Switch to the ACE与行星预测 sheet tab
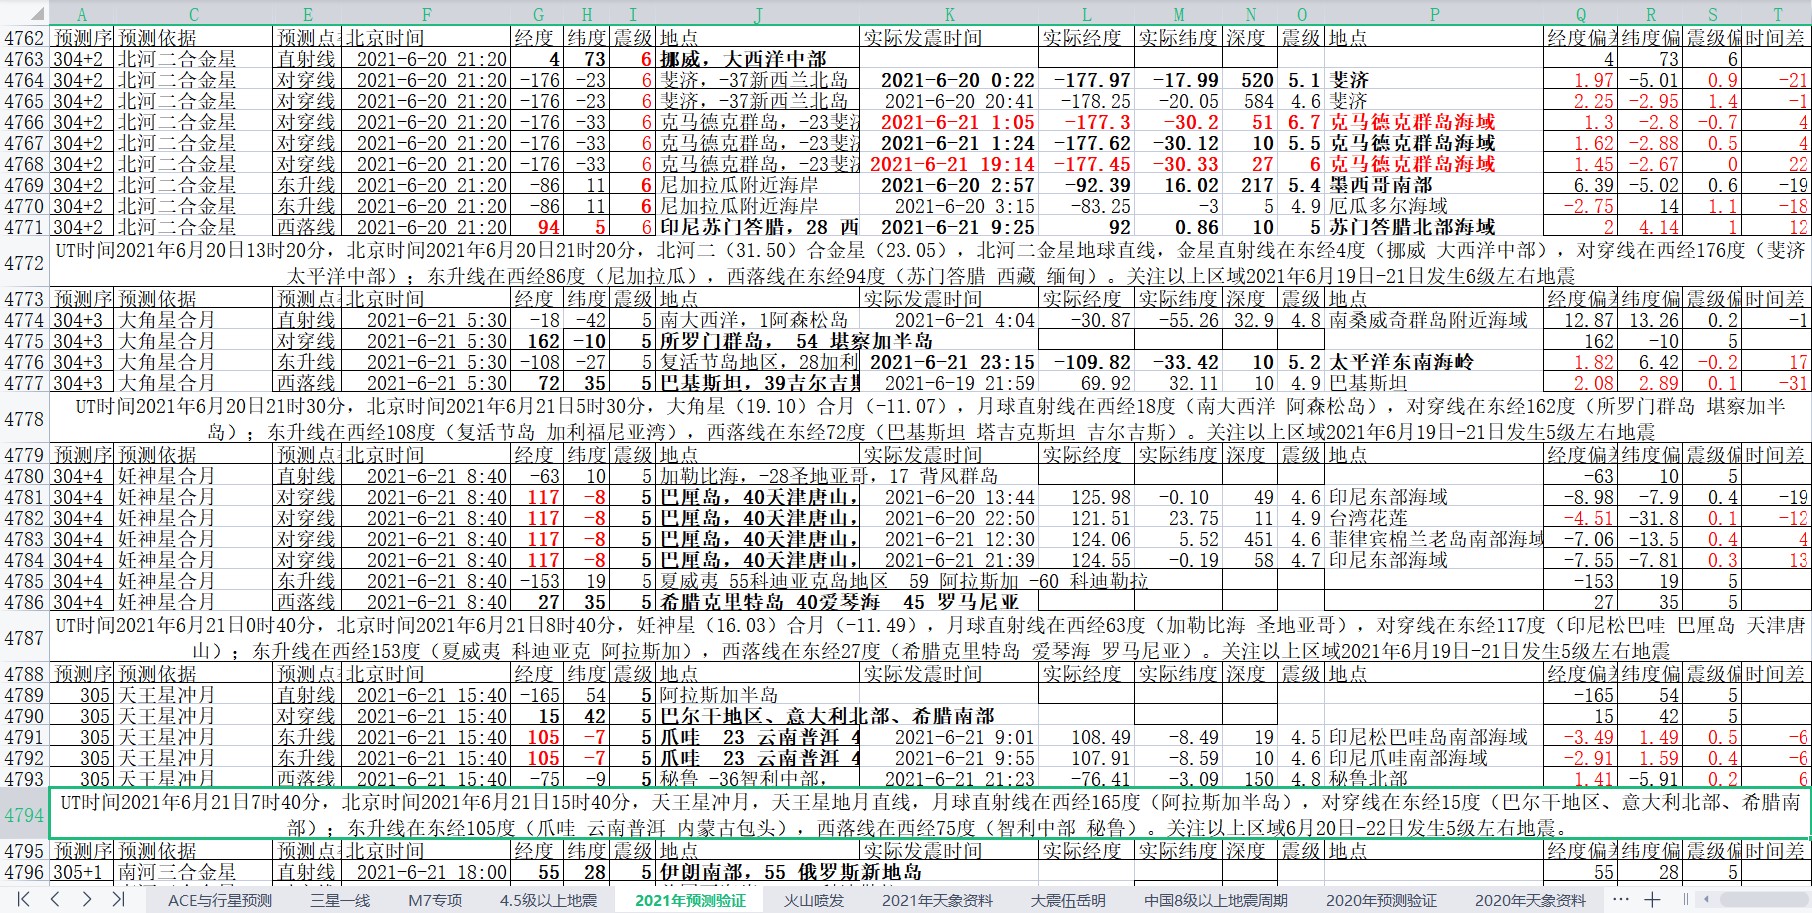The height and width of the screenshot is (913, 1812). (219, 900)
